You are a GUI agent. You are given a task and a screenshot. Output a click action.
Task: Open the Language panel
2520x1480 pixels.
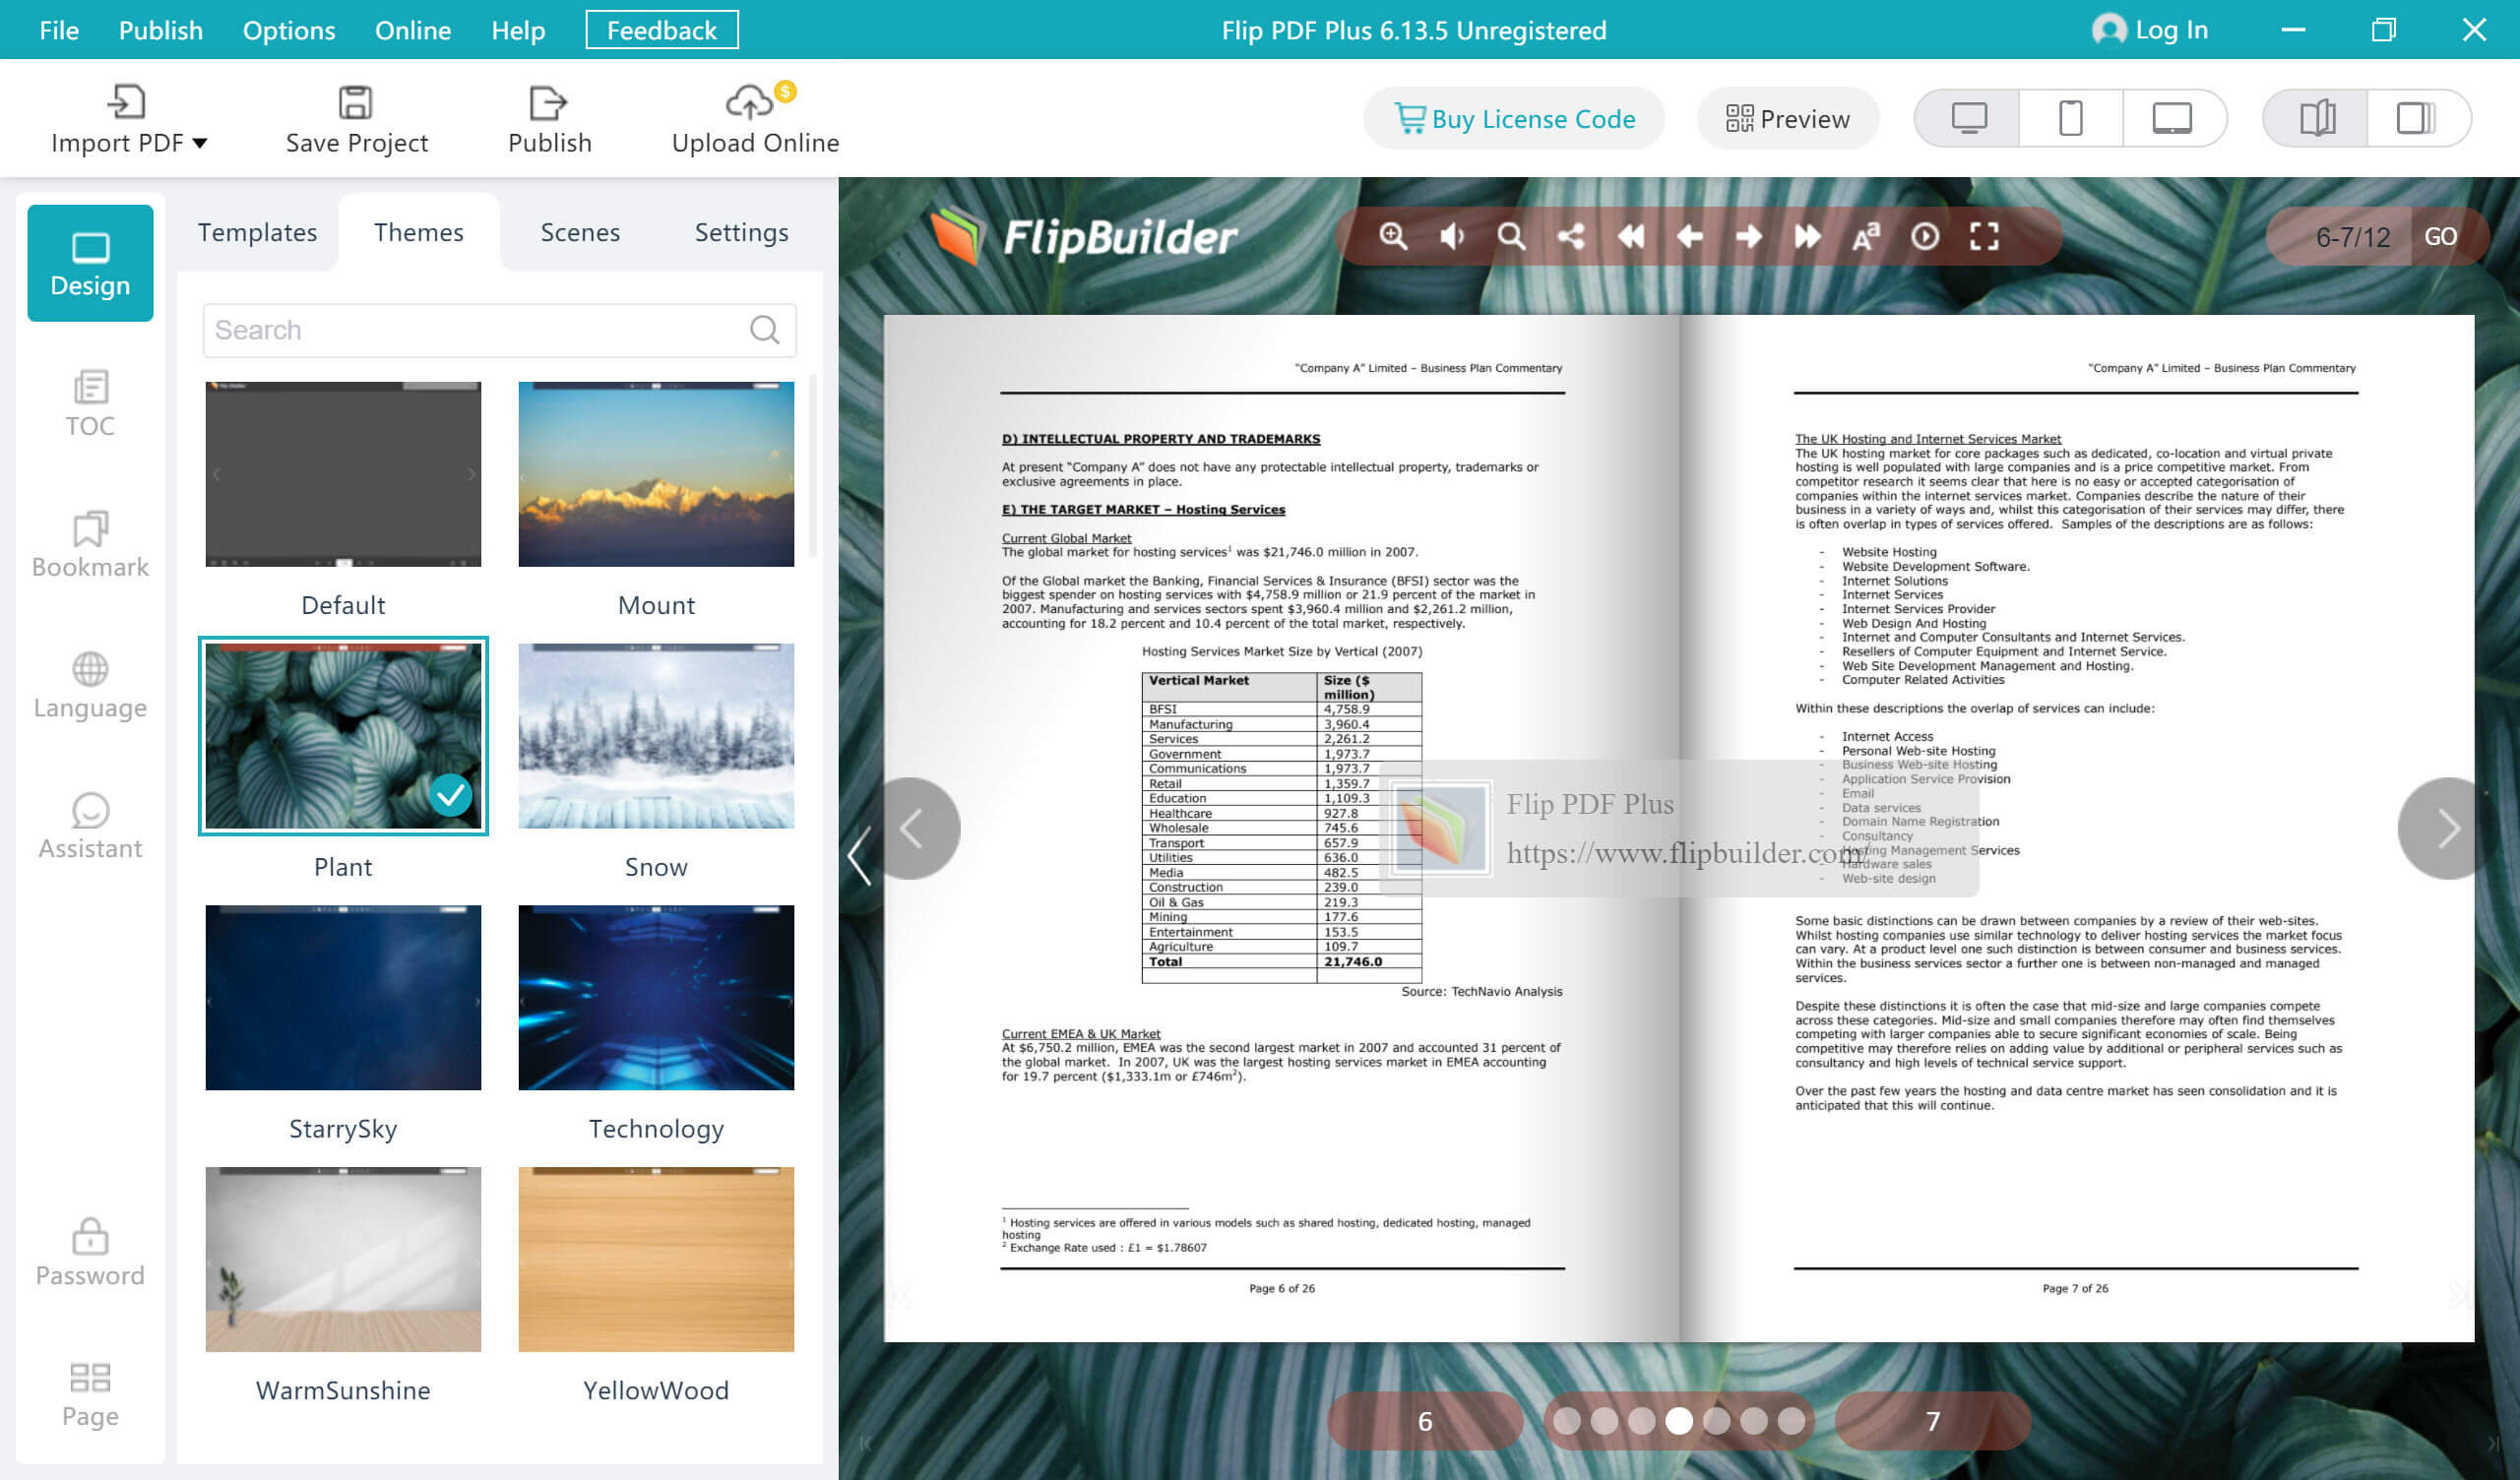(x=90, y=683)
